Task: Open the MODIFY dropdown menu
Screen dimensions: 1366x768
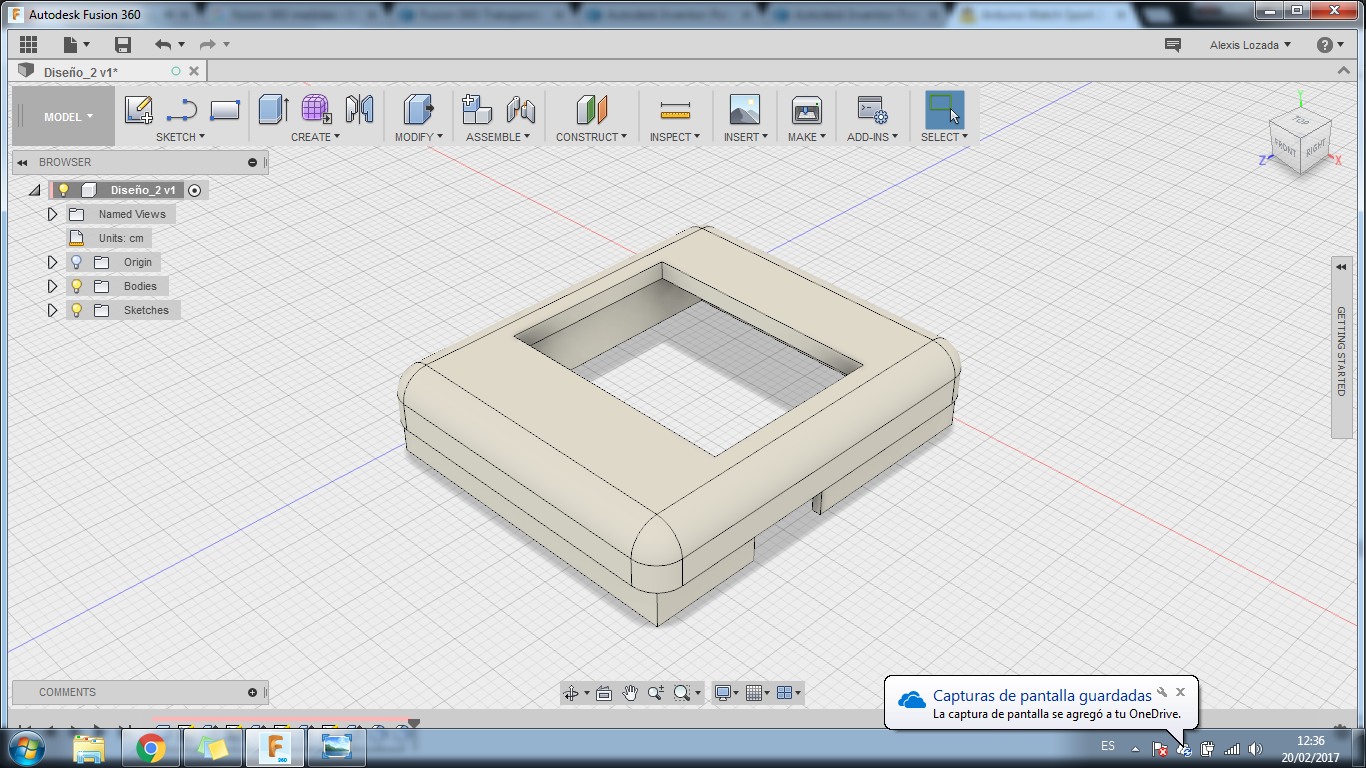Action: (419, 137)
